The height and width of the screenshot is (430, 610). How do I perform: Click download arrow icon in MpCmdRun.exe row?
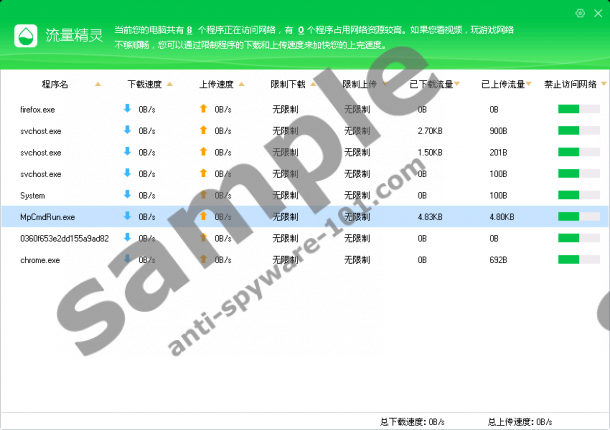(127, 216)
